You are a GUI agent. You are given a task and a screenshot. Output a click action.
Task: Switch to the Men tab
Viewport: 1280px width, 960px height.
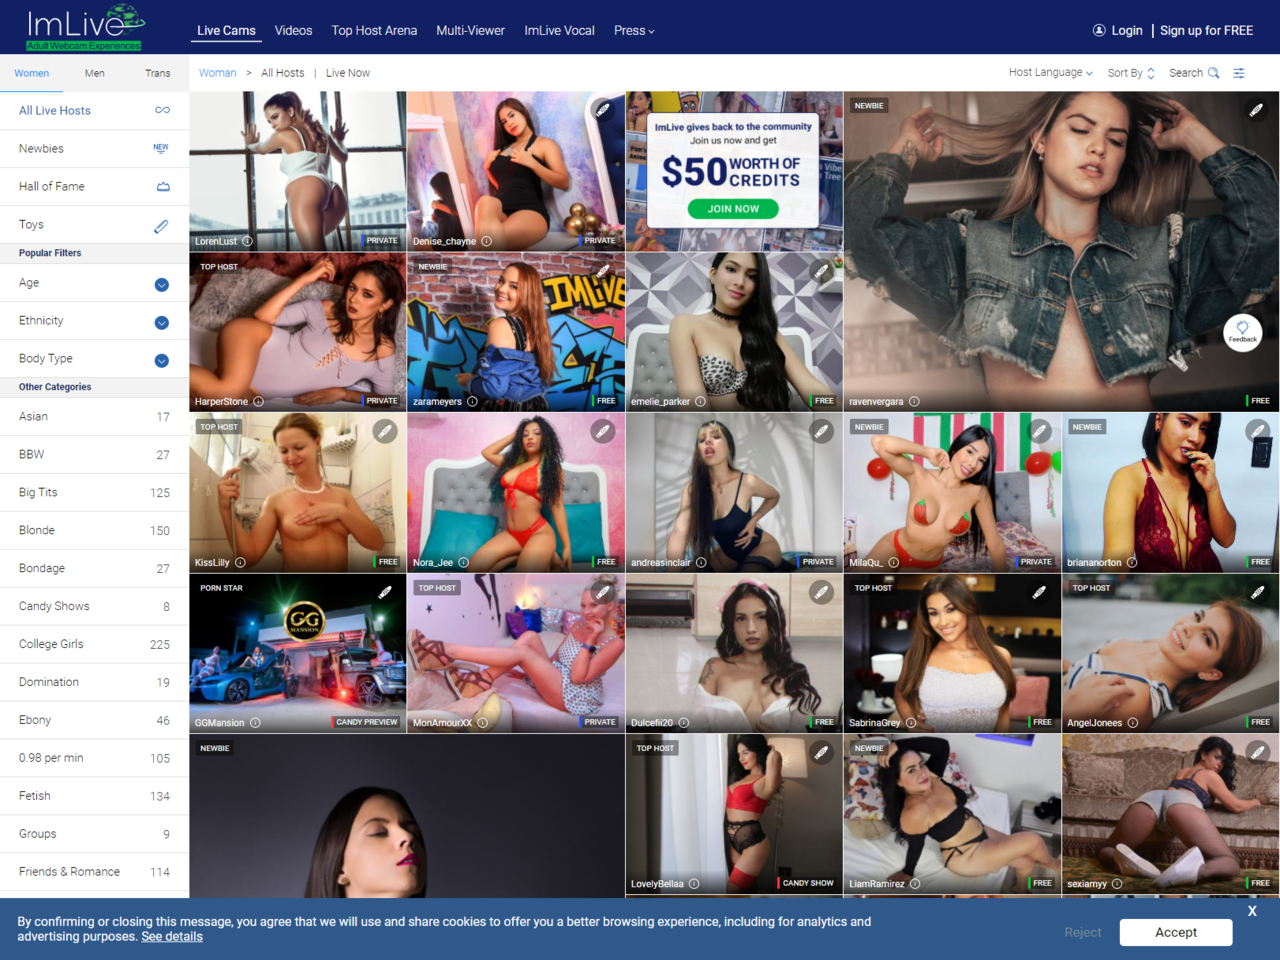click(x=95, y=73)
